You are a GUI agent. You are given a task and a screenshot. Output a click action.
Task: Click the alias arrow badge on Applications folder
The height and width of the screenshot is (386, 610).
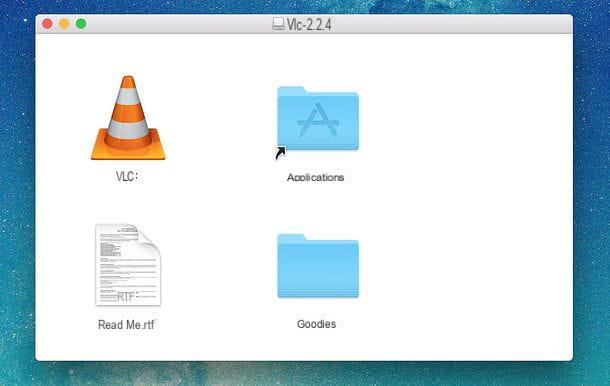pos(280,153)
